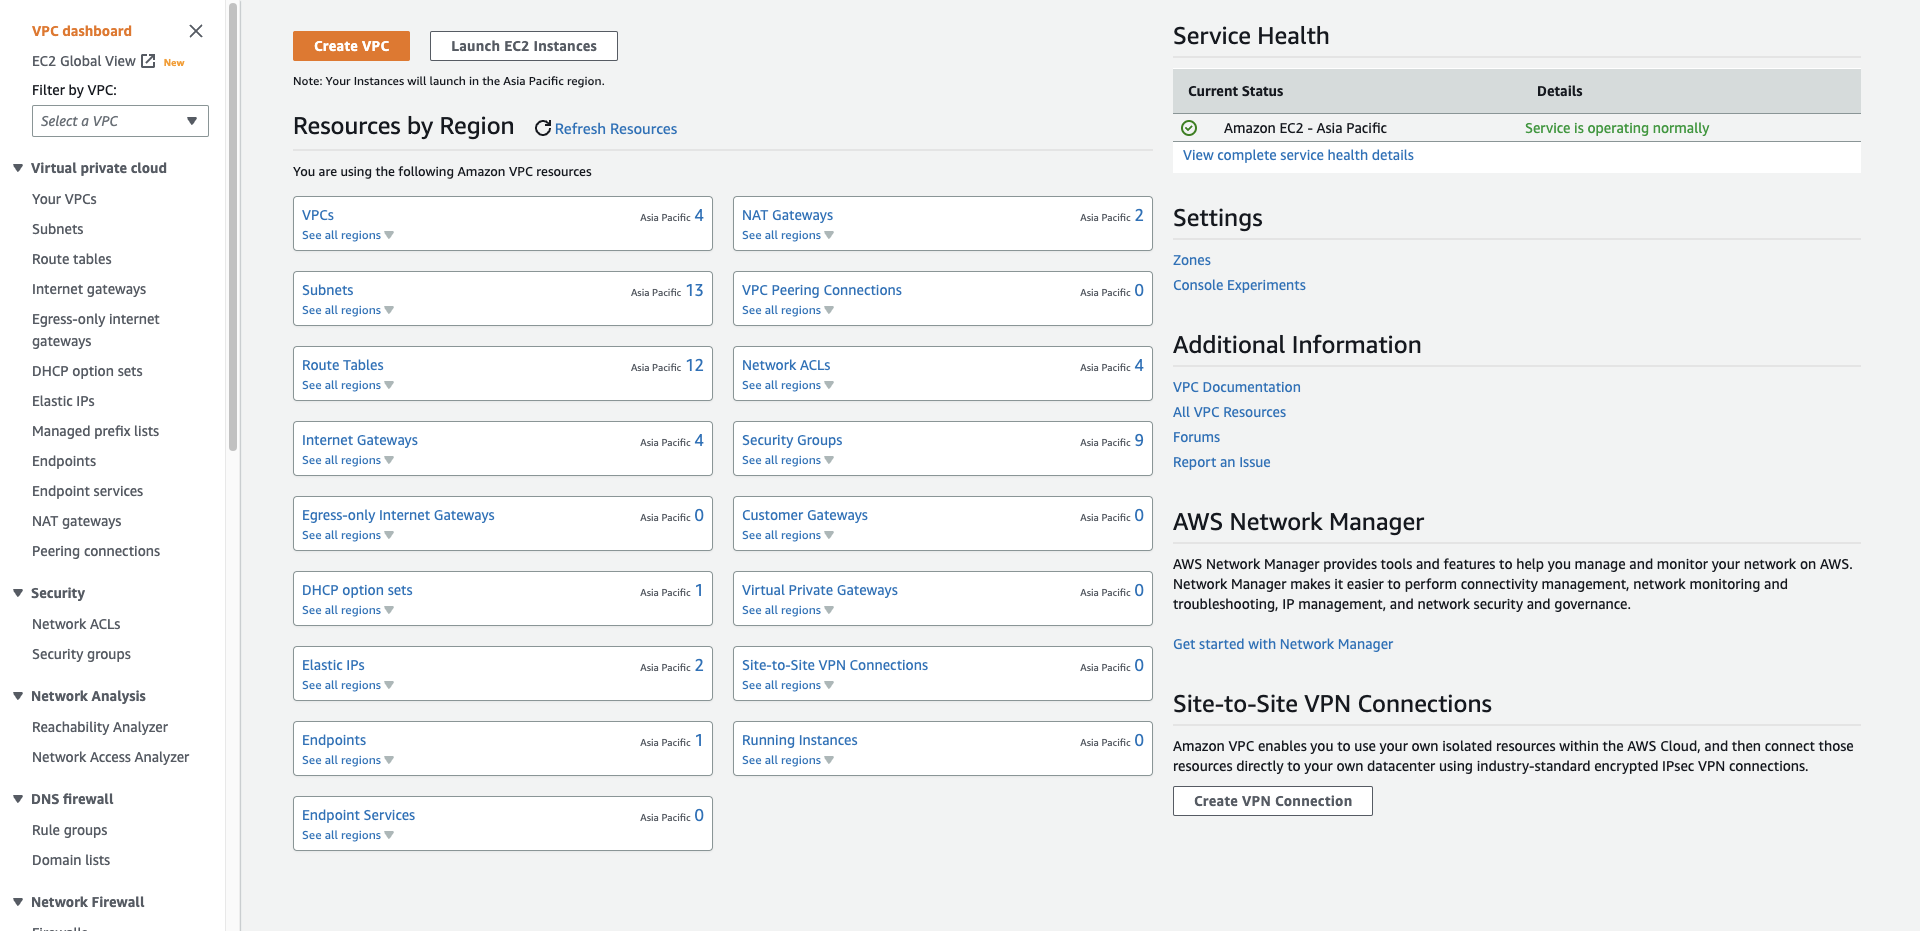Open VPC Documentation link
1920x931 pixels.
1237,387
